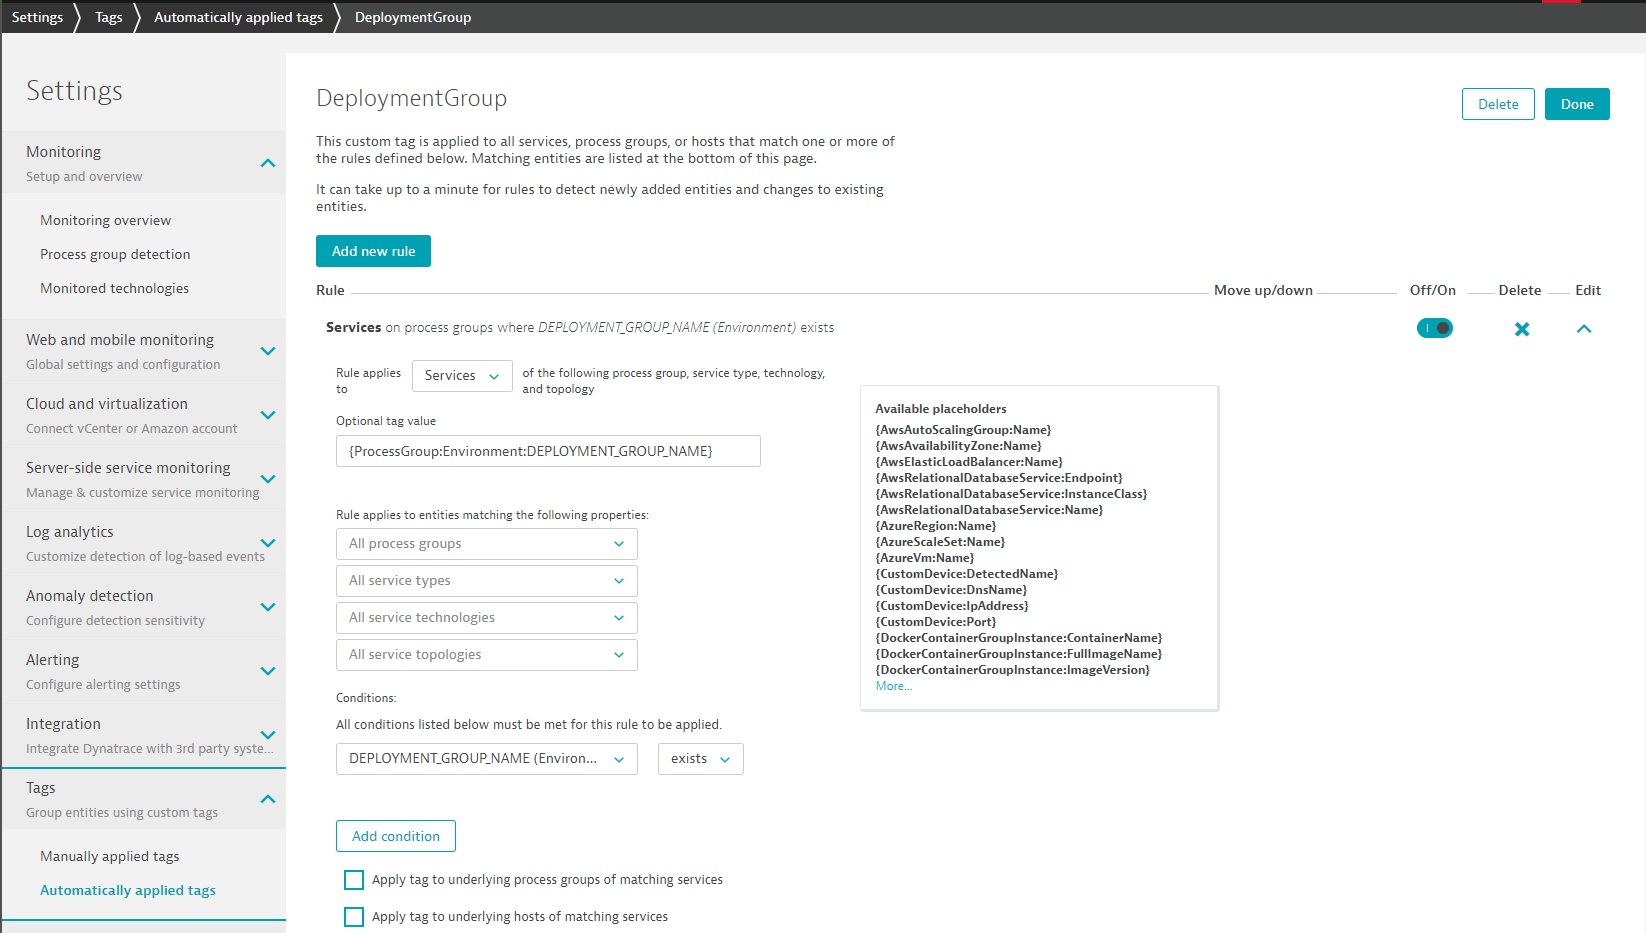Expand Web and mobile monitoring section

coord(268,351)
